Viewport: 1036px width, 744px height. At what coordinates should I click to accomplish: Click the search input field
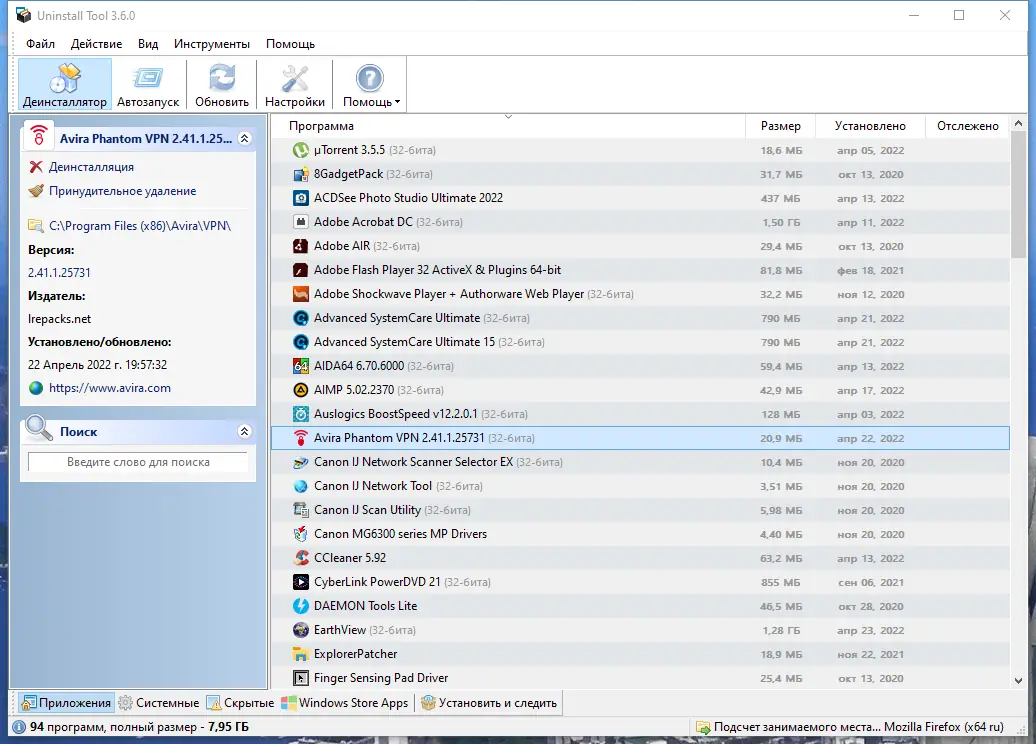(x=137, y=462)
